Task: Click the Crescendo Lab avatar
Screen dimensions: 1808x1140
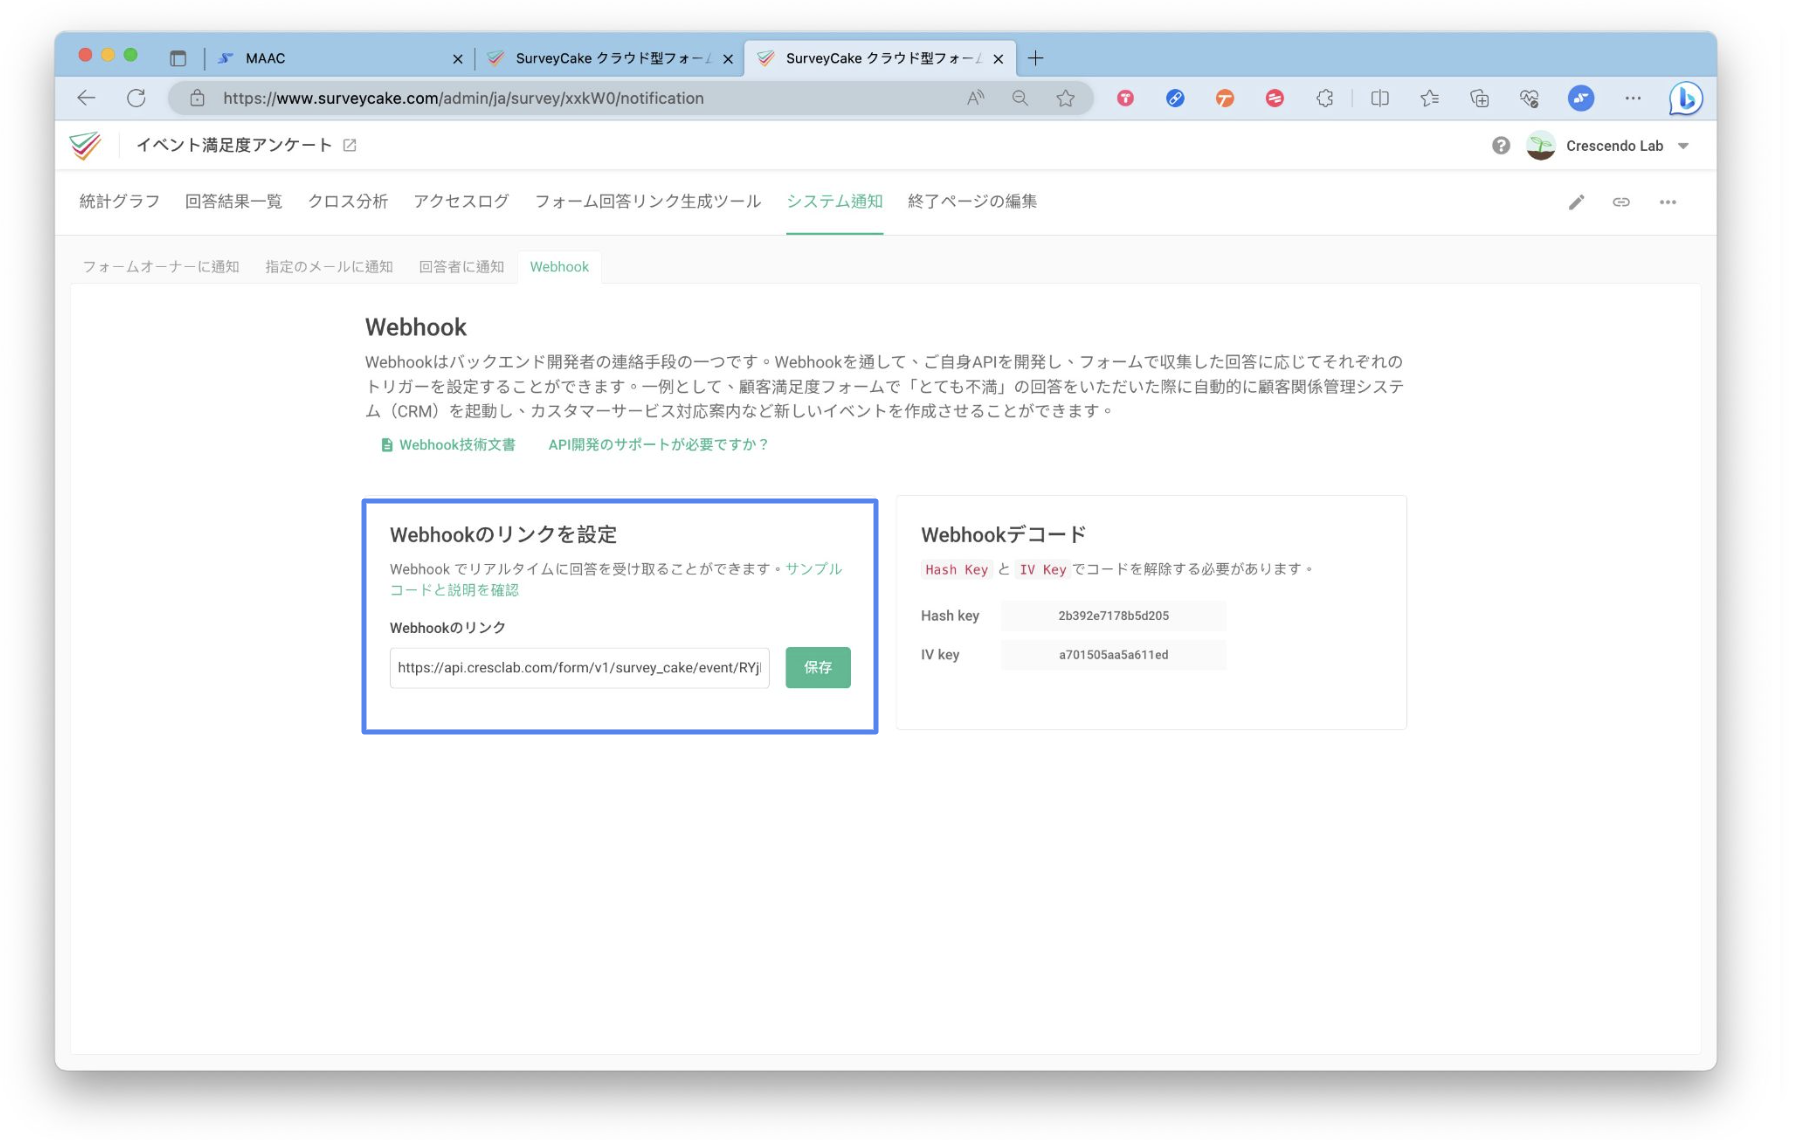Action: point(1541,146)
